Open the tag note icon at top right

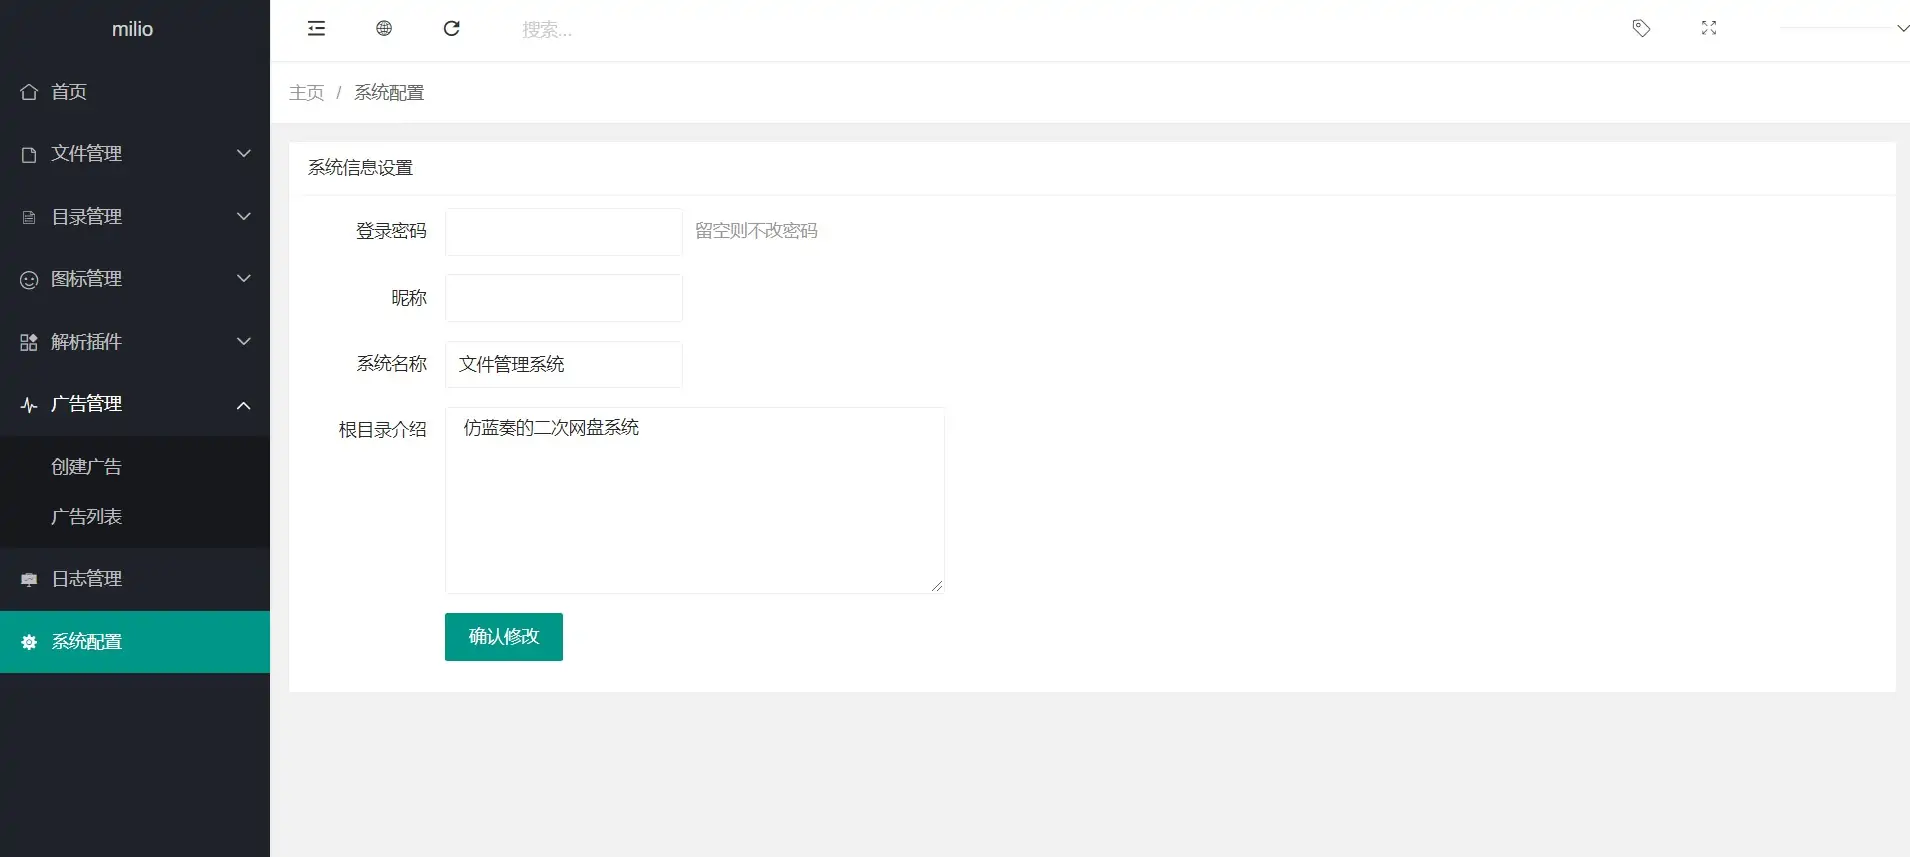1641,28
